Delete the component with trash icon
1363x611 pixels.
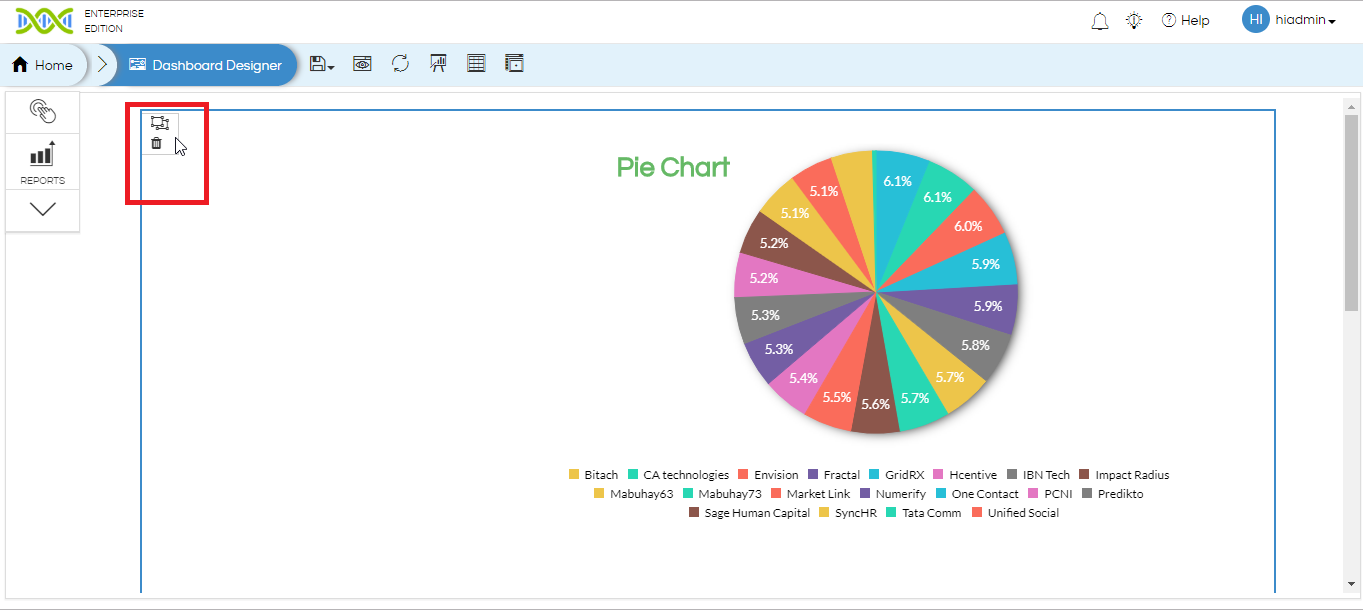[156, 144]
